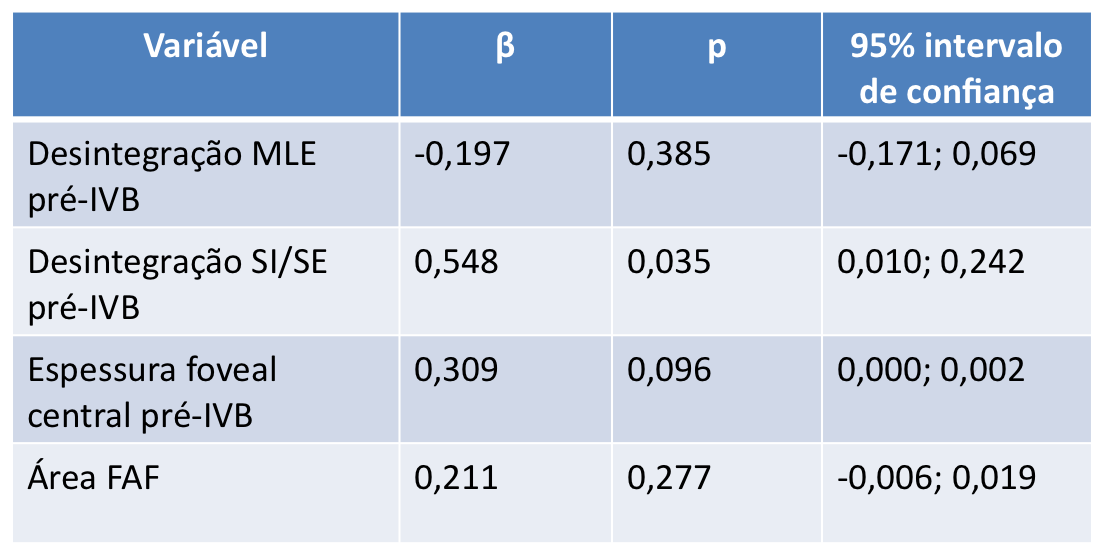Click the p value 0,096
The height and width of the screenshot is (555, 1104).
click(x=669, y=370)
